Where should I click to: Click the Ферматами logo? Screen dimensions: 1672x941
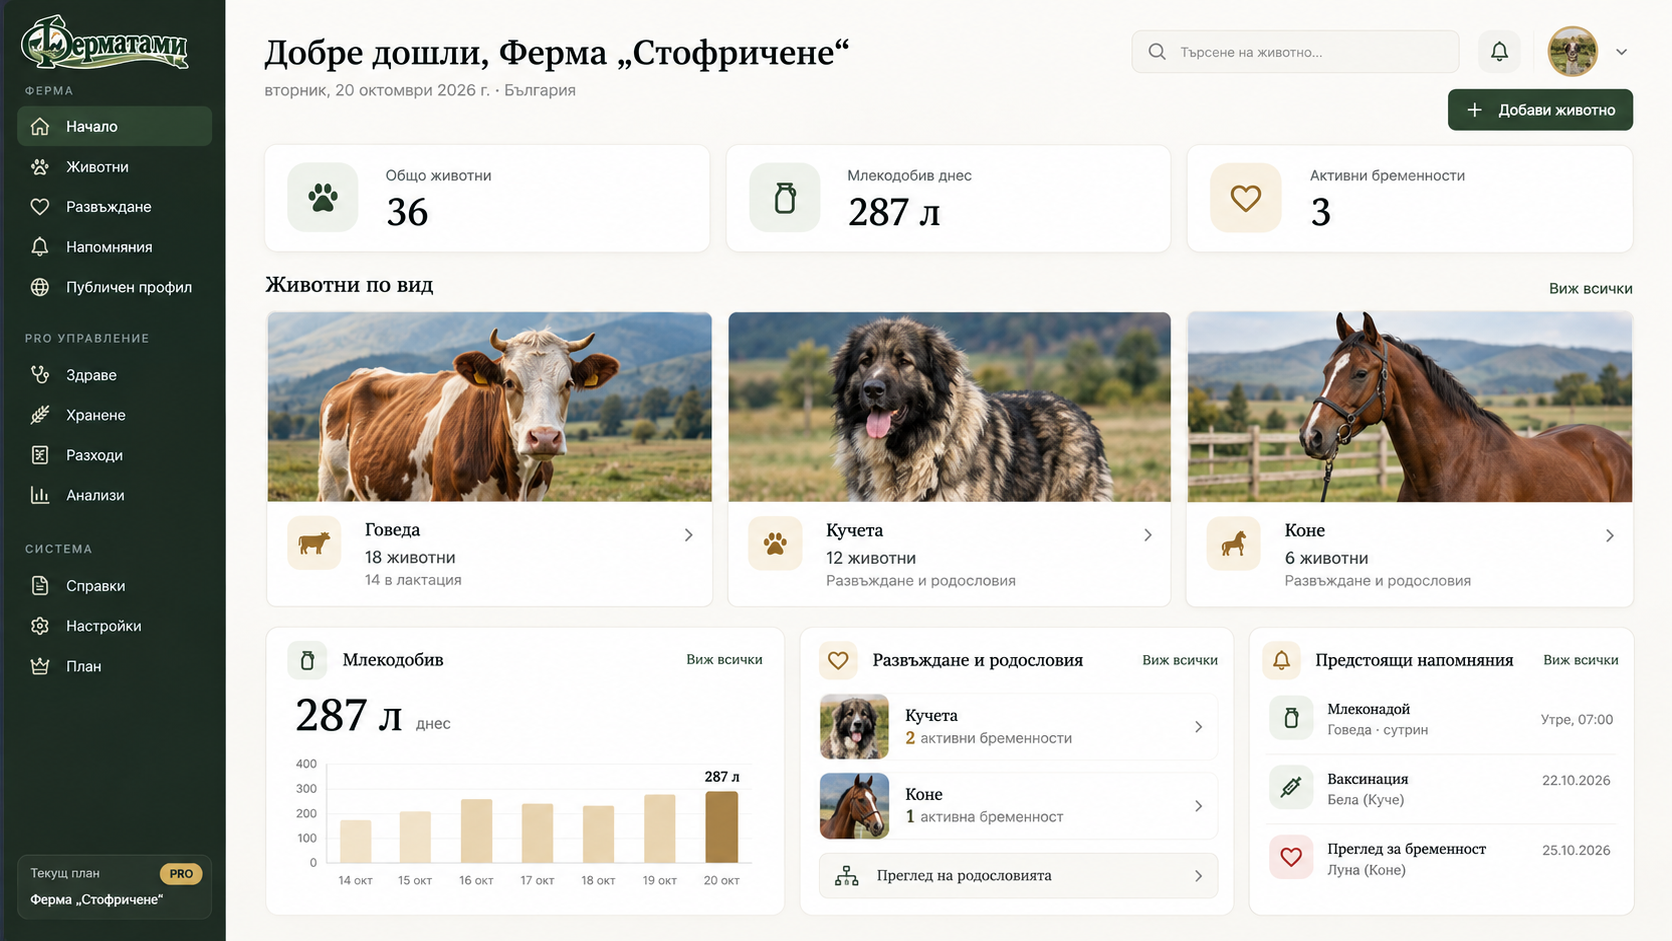tap(105, 43)
